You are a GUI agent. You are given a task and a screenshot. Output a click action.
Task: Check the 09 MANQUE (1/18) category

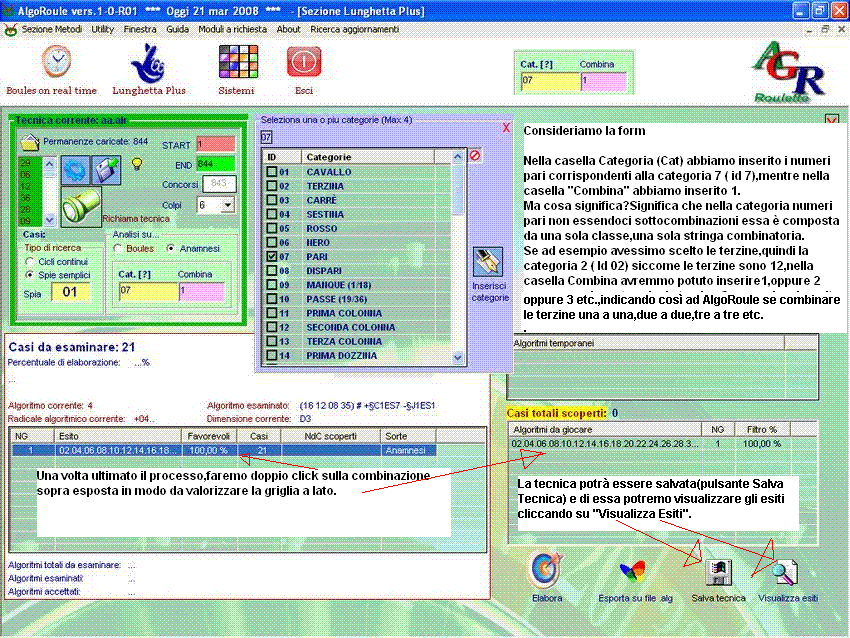pyautogui.click(x=272, y=285)
